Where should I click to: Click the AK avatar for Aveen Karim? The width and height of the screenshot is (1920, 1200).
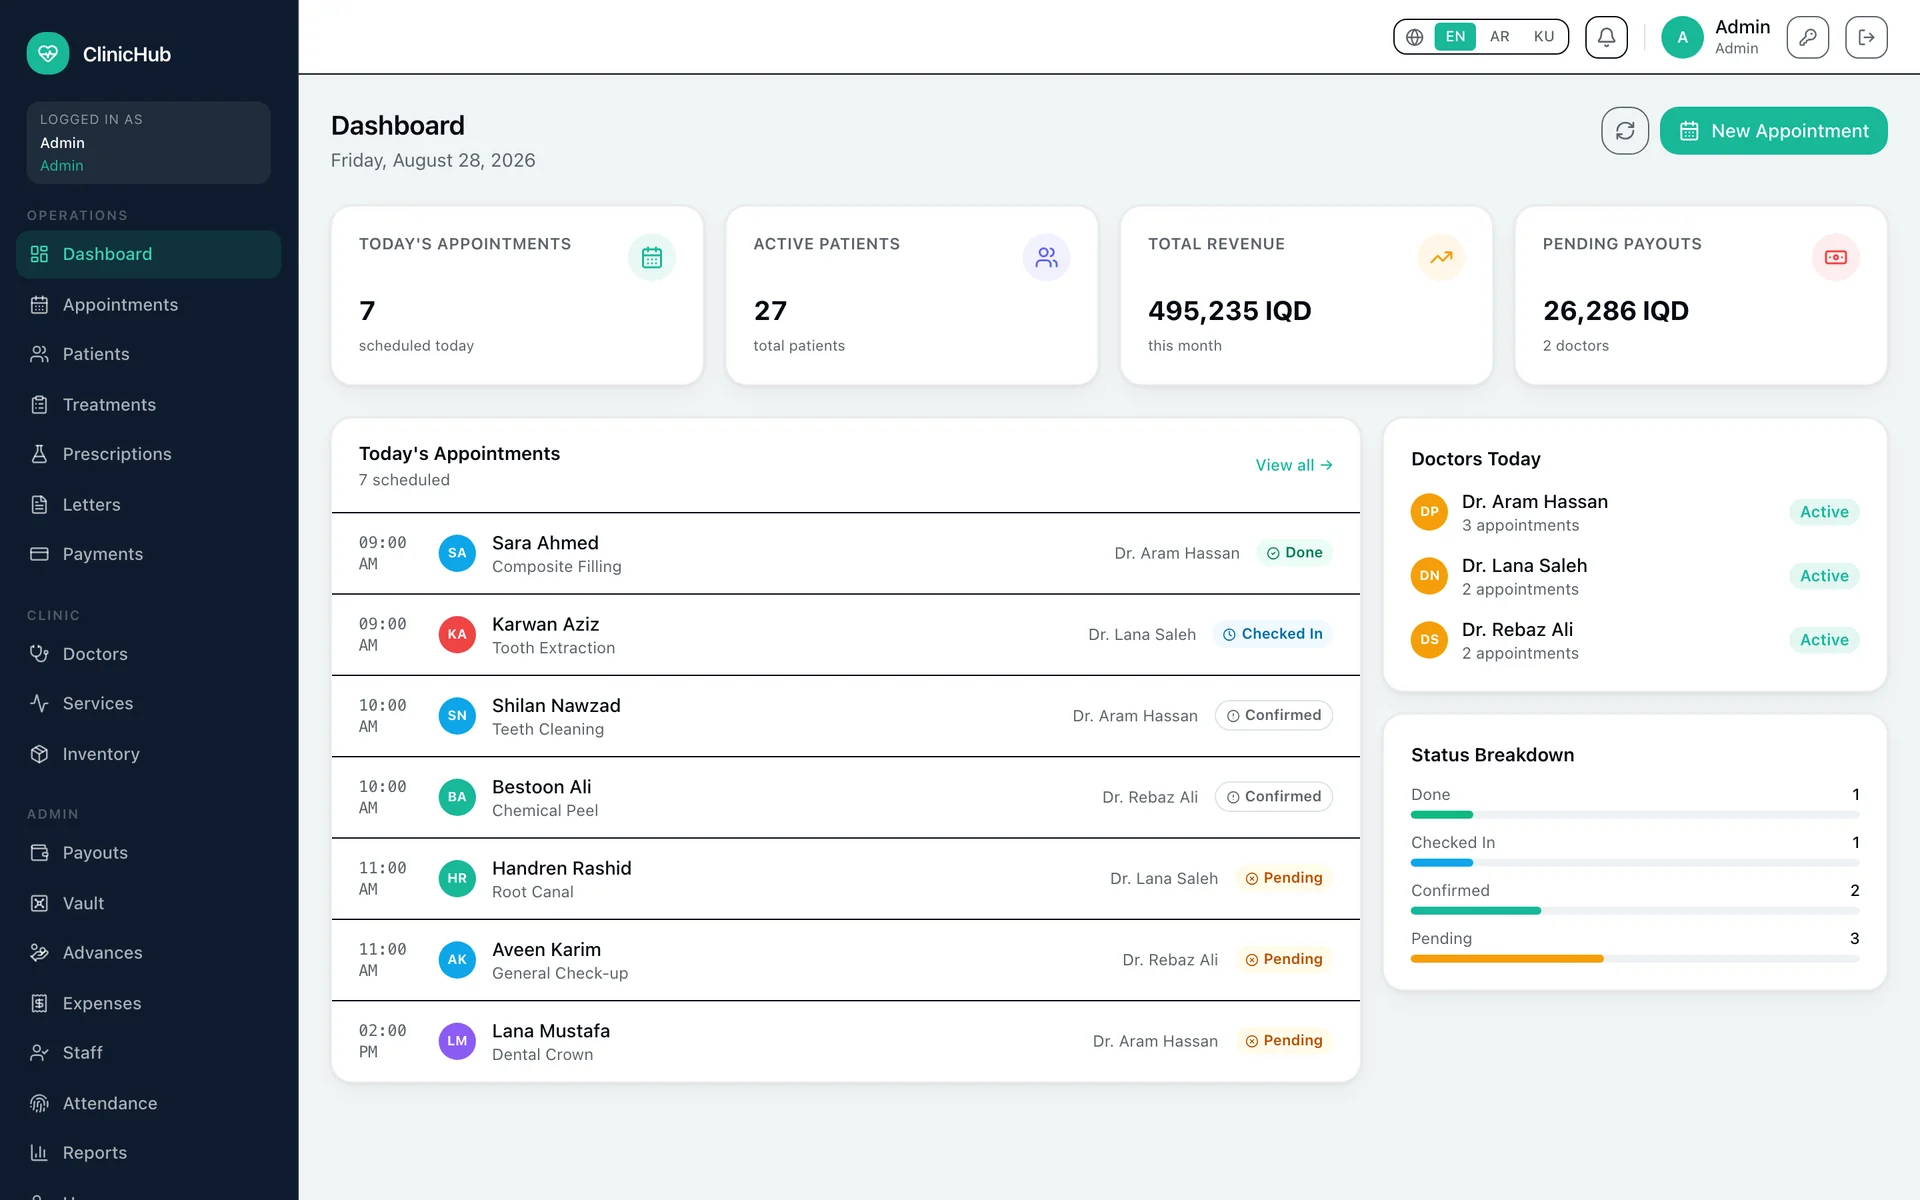[x=457, y=960]
